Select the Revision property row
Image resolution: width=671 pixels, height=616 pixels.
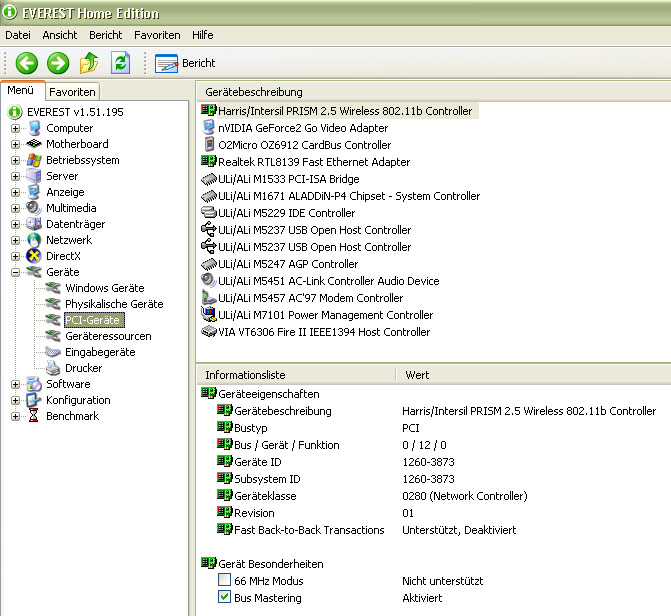pyautogui.click(x=315, y=513)
